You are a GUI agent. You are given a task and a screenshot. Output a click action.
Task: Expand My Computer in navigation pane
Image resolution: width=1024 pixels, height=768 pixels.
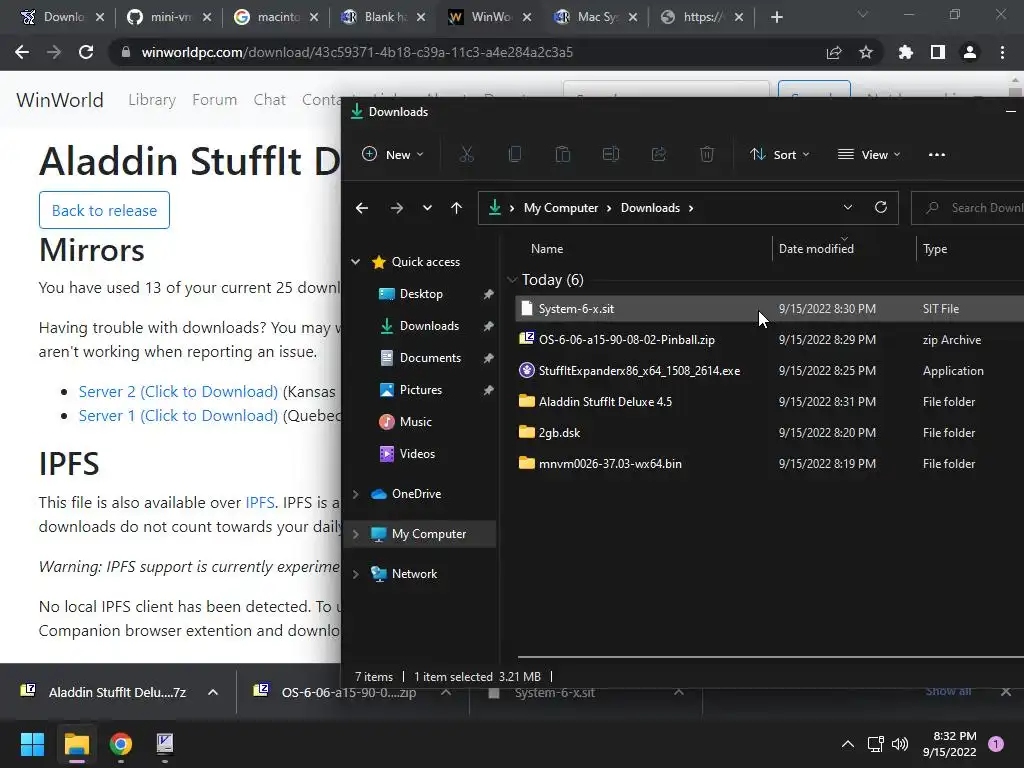point(355,534)
